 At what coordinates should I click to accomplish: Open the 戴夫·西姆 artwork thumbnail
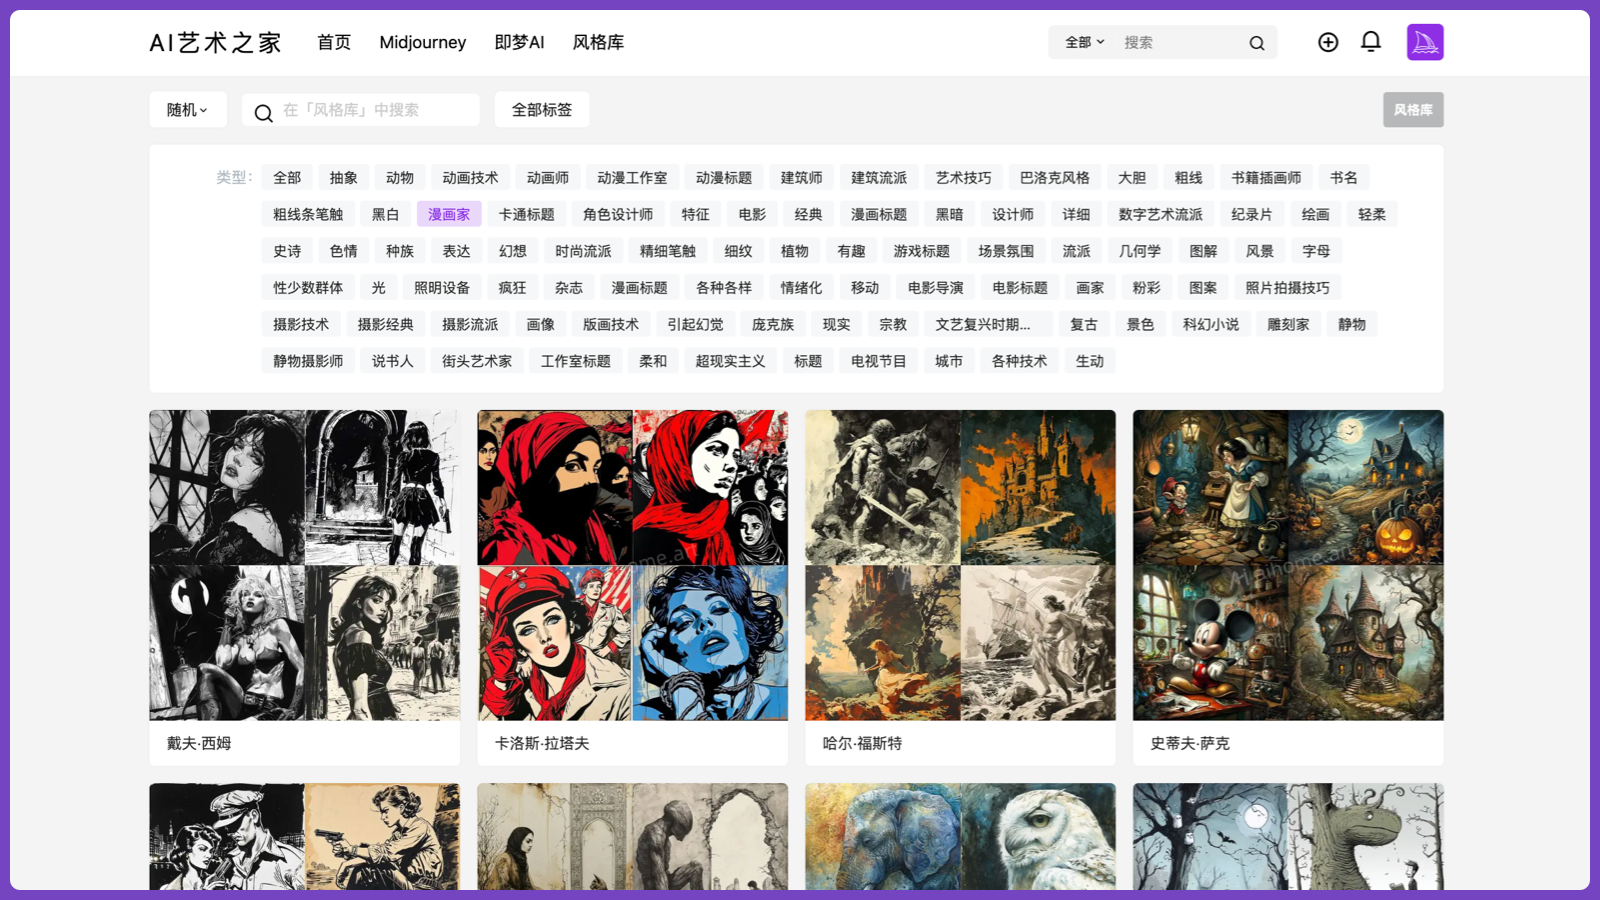(305, 565)
